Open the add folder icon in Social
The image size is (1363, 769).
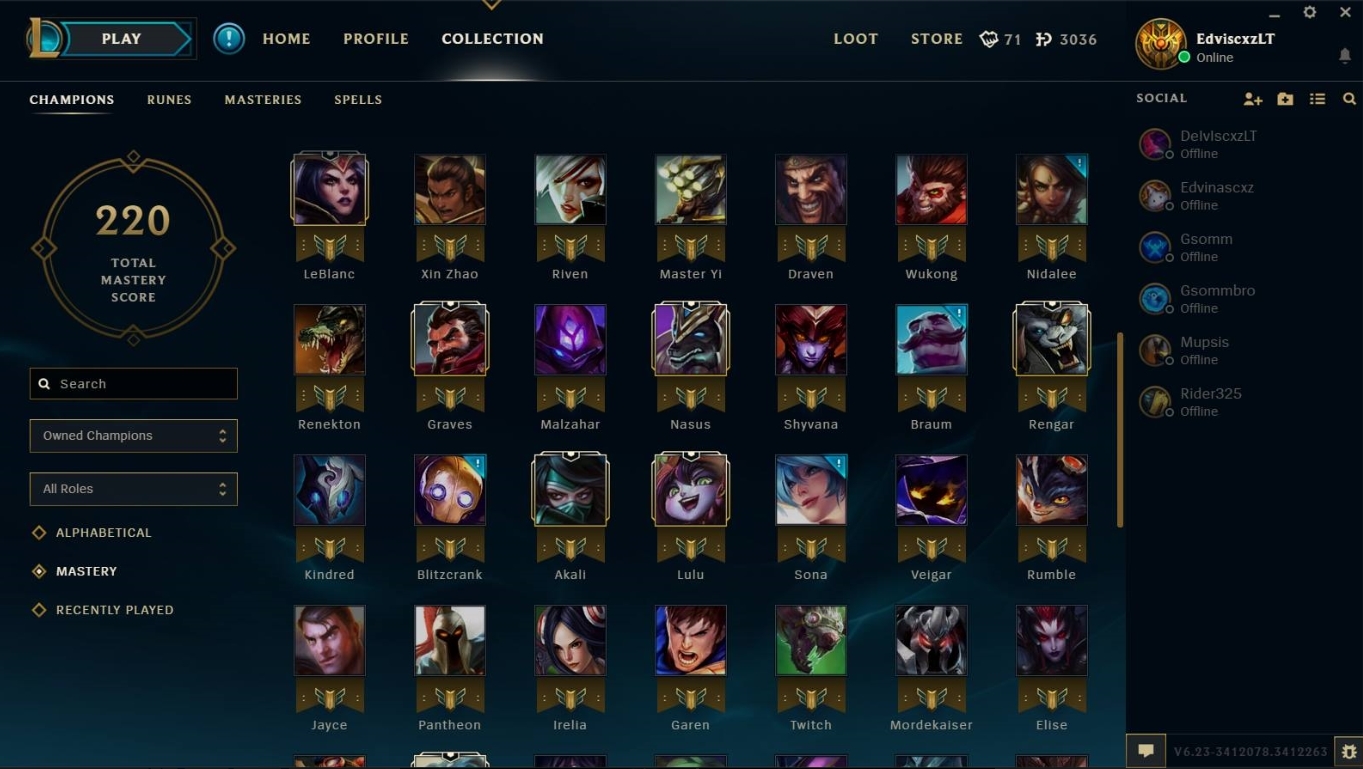pyautogui.click(x=1285, y=99)
